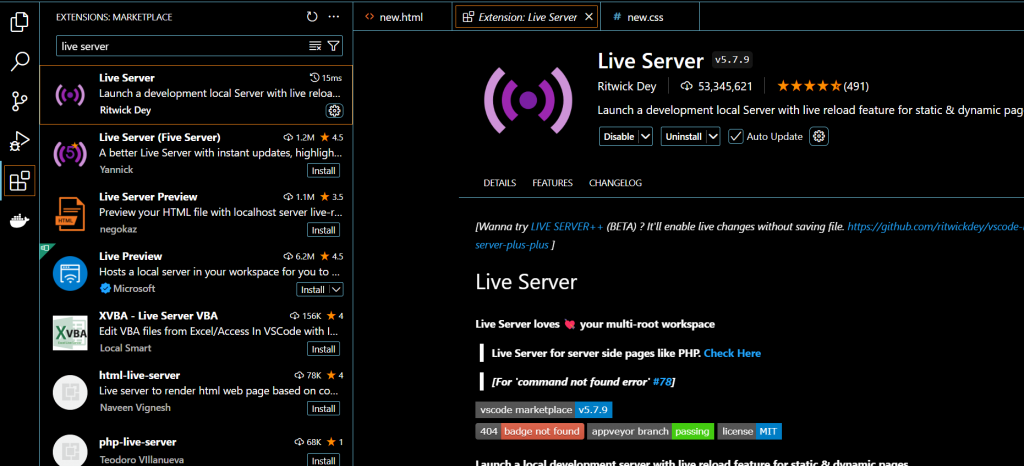1024x466 pixels.
Task: Open the #78 issue link
Action: tap(662, 381)
